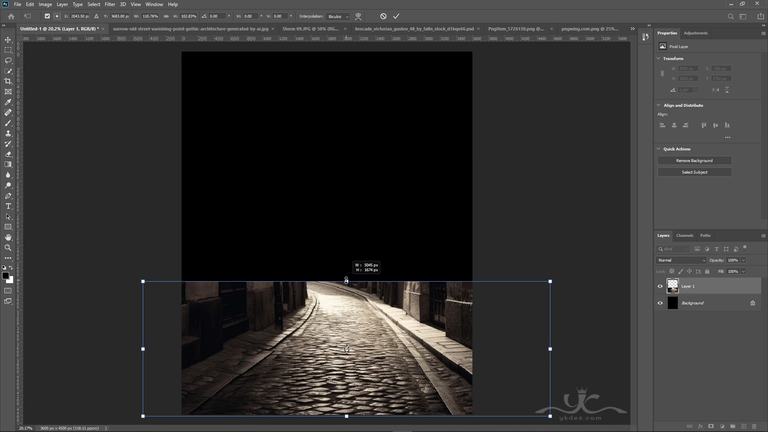Hide the Background layer eye icon
This screenshot has height=432, width=768.
(x=660, y=303)
